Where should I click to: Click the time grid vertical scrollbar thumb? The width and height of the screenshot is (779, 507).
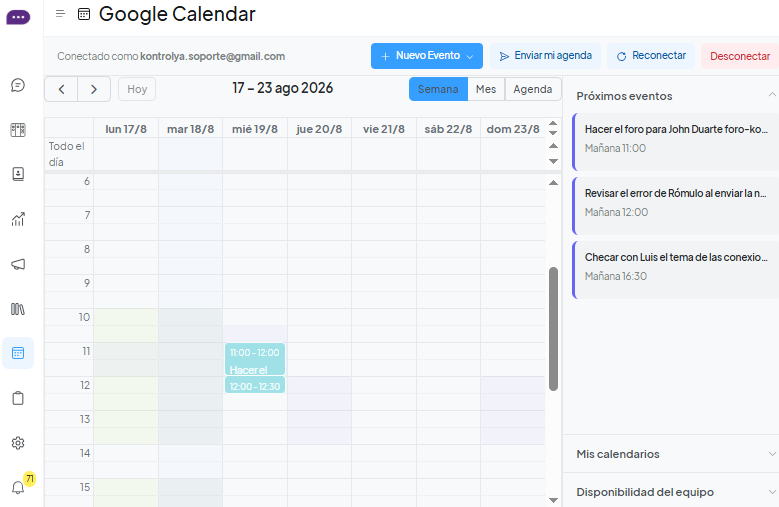(553, 329)
